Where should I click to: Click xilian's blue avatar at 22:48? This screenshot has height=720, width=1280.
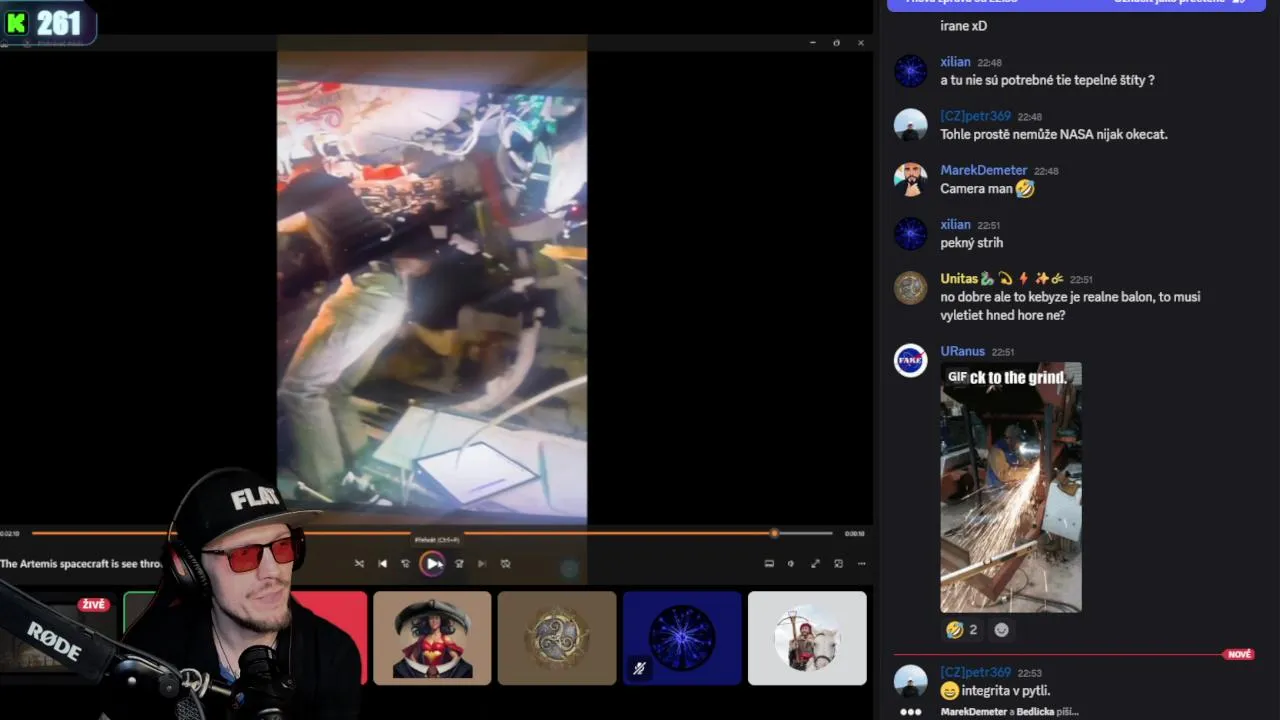click(910, 71)
